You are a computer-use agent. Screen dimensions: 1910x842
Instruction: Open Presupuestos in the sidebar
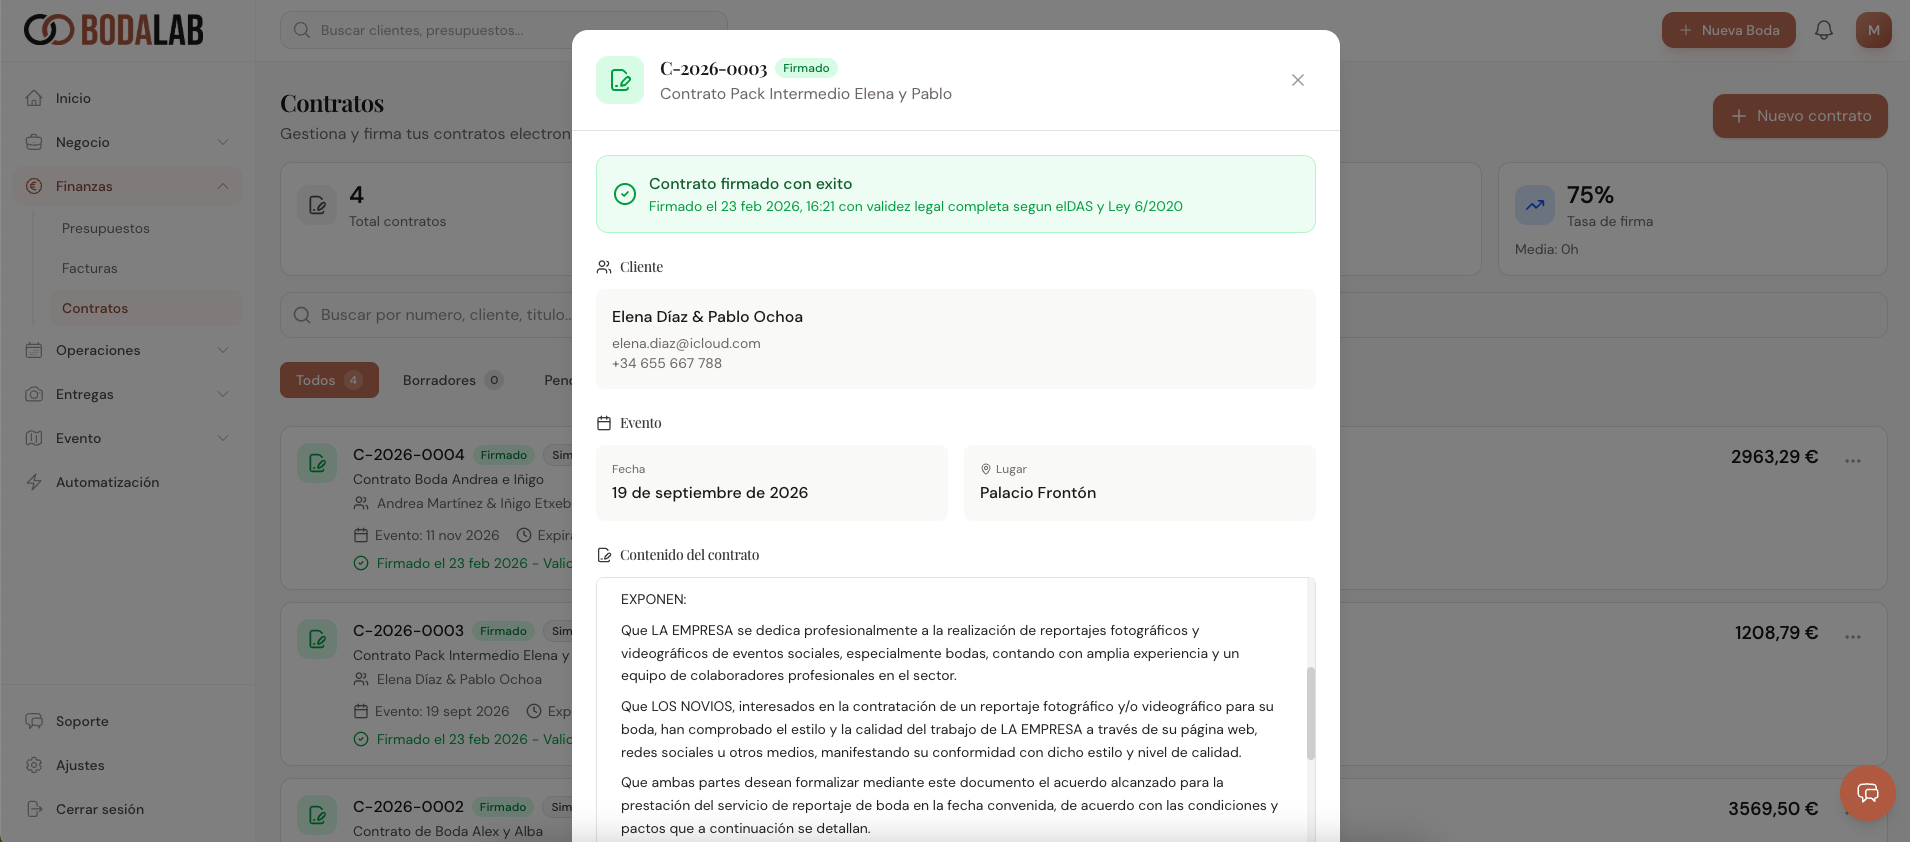106,228
